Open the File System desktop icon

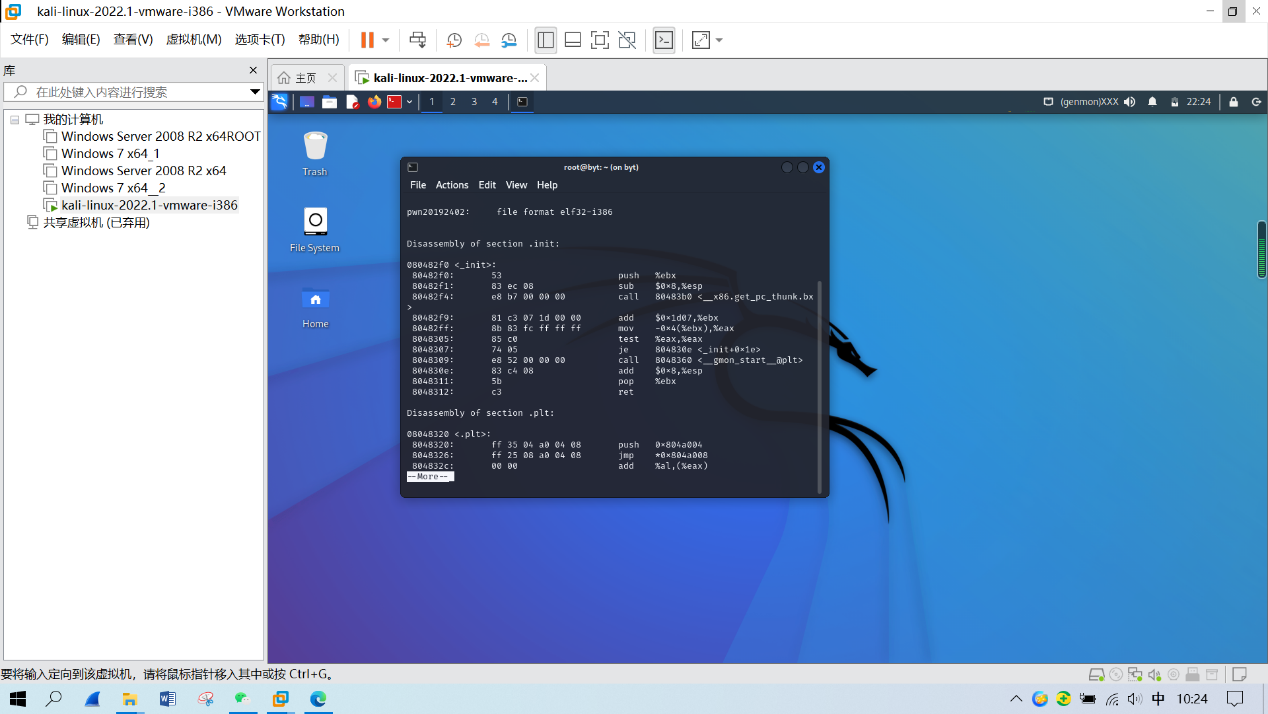[x=315, y=229]
